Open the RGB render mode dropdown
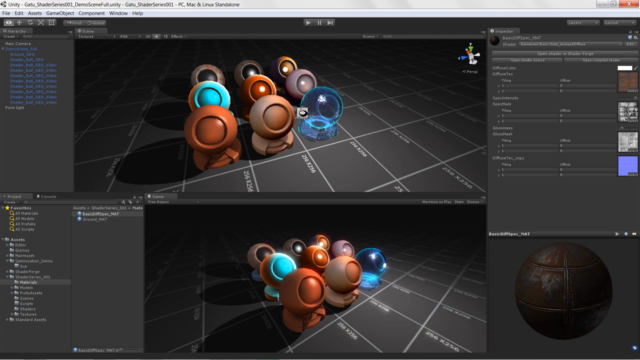 [130, 36]
